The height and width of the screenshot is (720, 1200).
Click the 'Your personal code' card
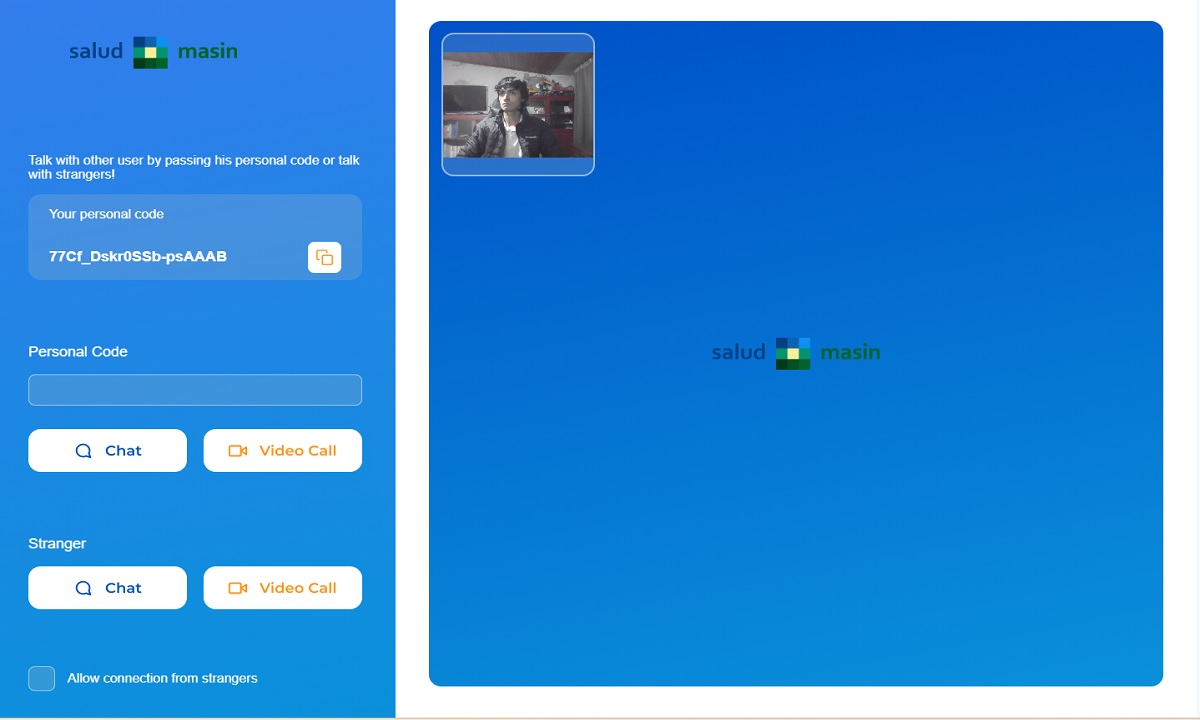(x=195, y=237)
